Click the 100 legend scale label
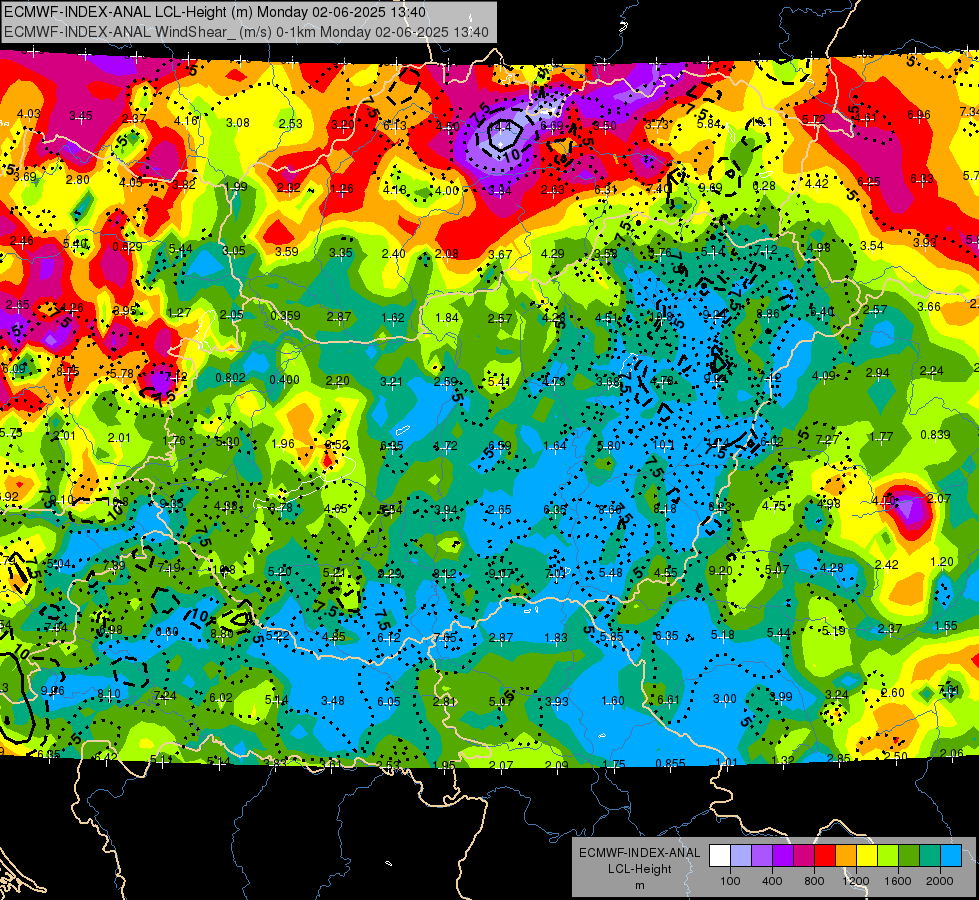 730,881
